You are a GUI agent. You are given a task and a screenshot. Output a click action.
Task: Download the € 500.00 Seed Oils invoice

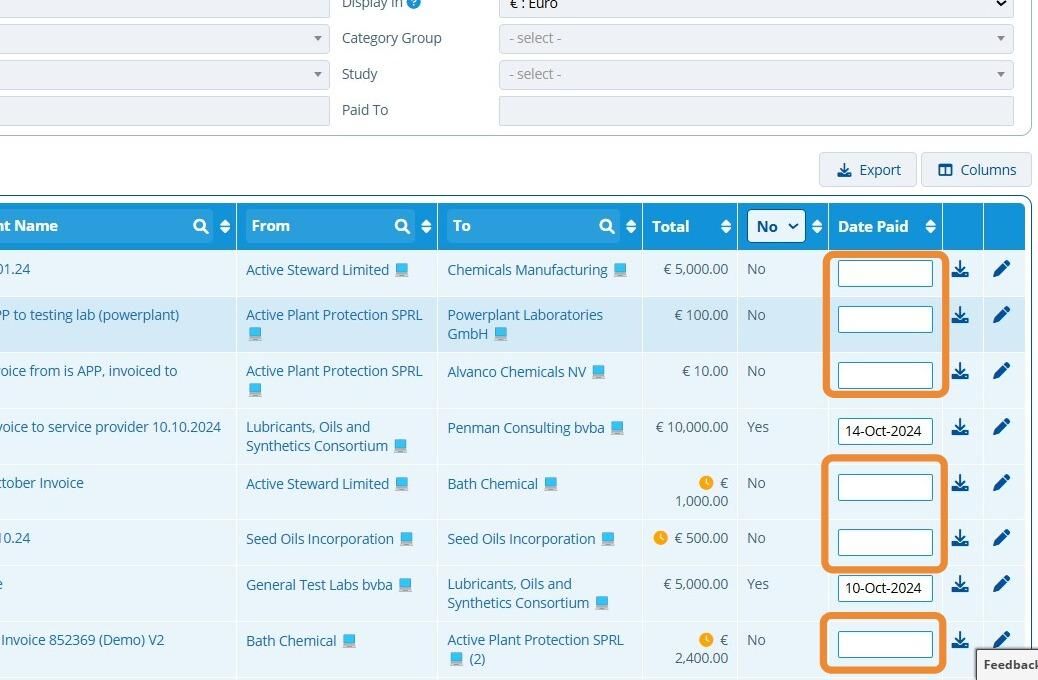tap(960, 538)
